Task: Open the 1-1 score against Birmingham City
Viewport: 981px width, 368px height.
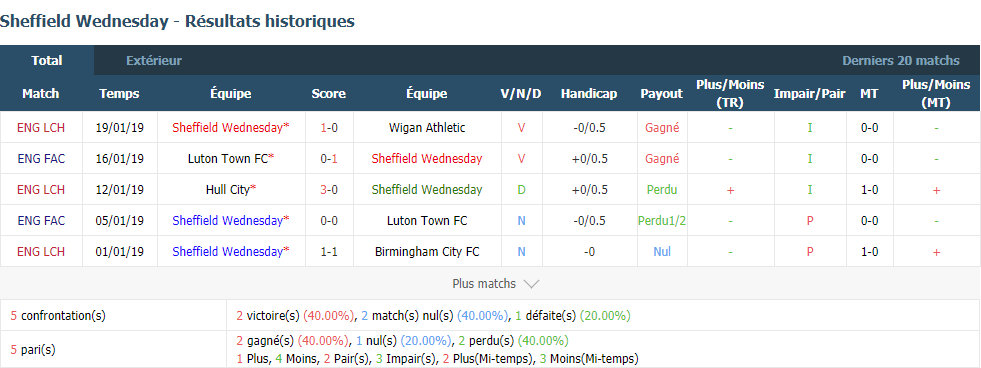Action: pos(329,252)
